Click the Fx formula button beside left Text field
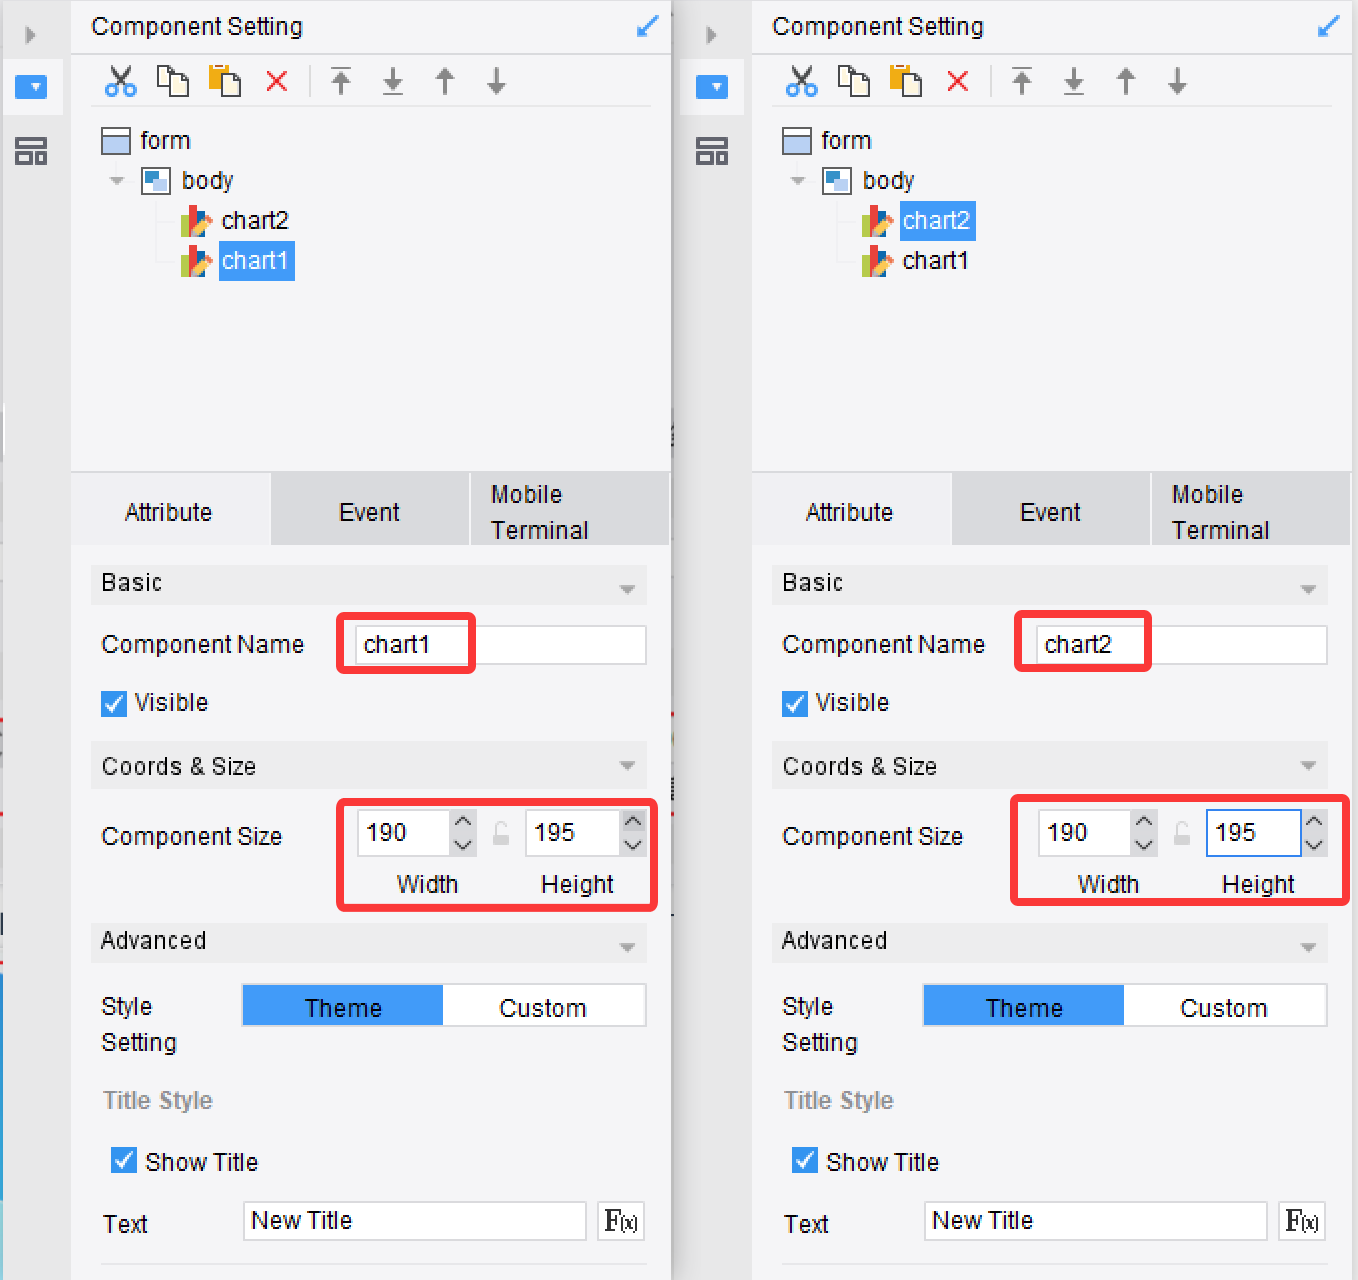1358x1280 pixels. (x=621, y=1221)
